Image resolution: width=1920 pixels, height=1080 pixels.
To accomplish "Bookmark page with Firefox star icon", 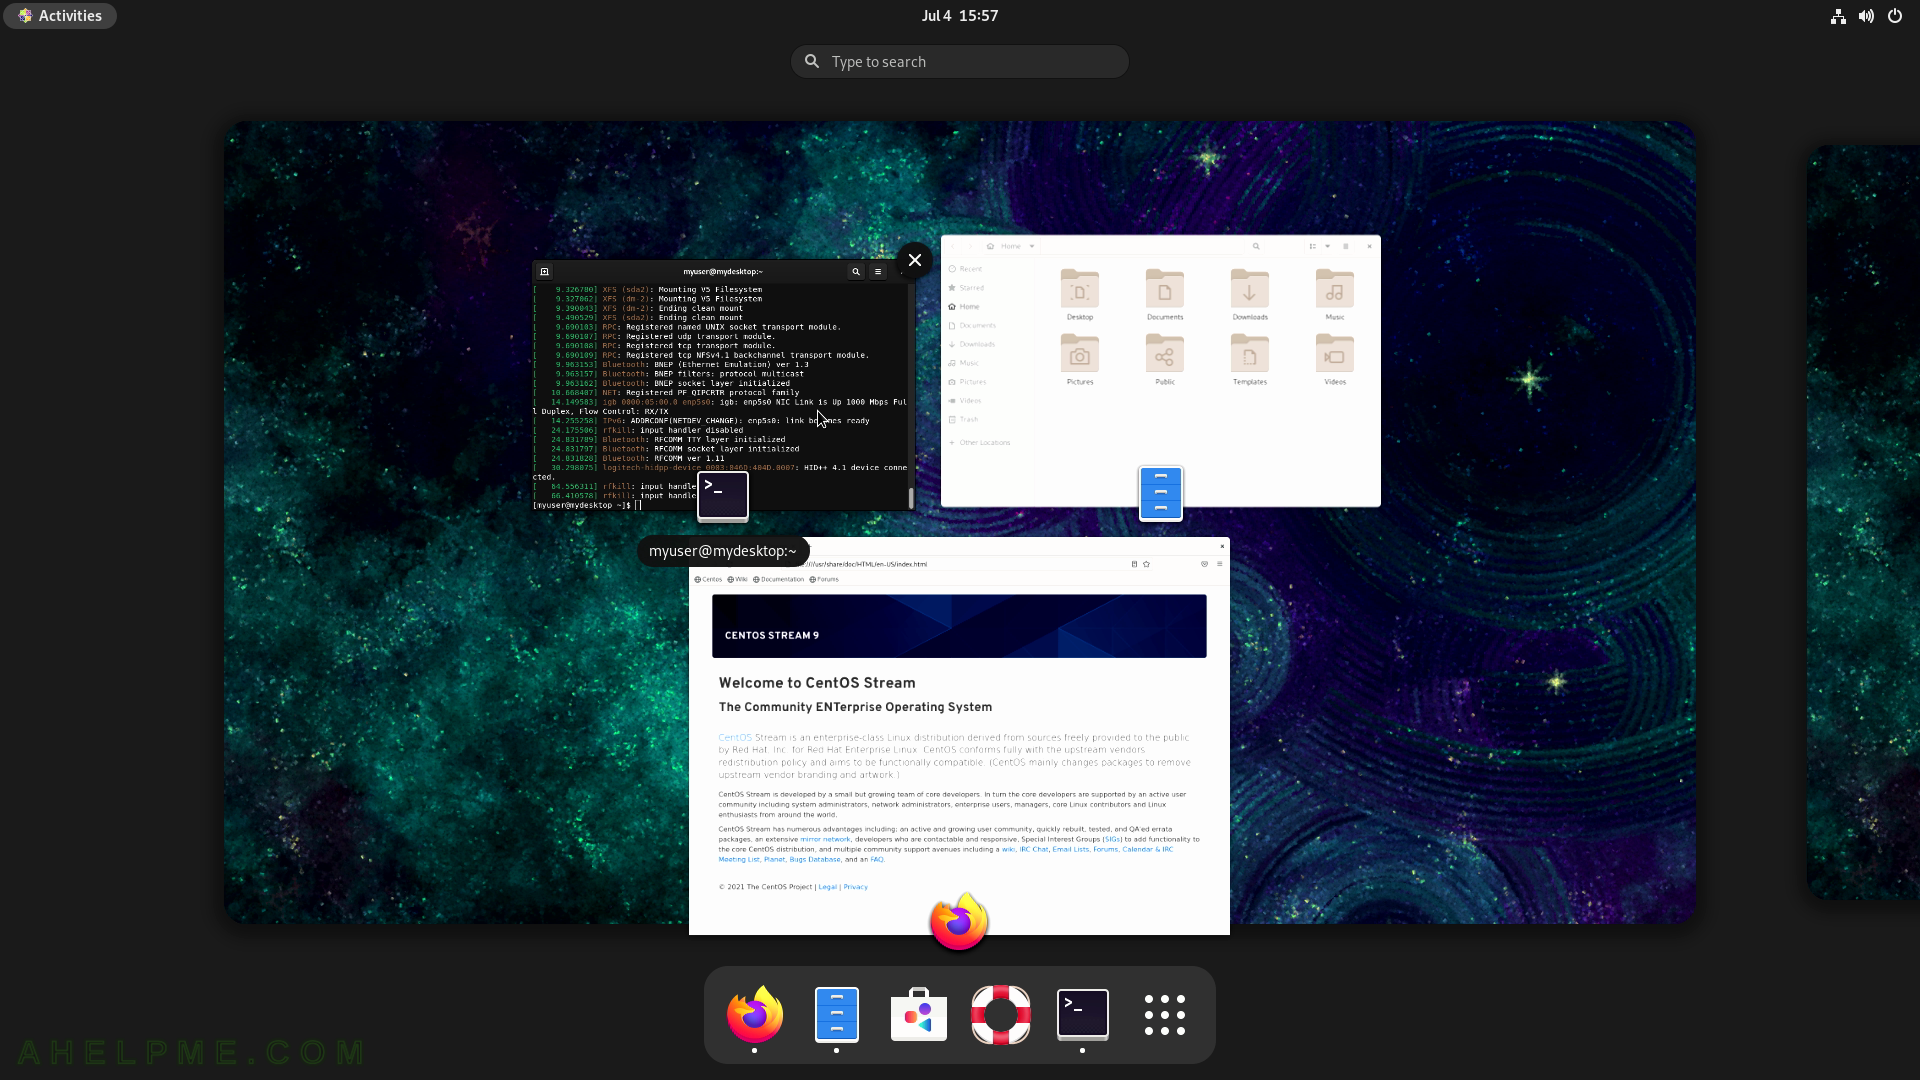I will [x=1146, y=564].
